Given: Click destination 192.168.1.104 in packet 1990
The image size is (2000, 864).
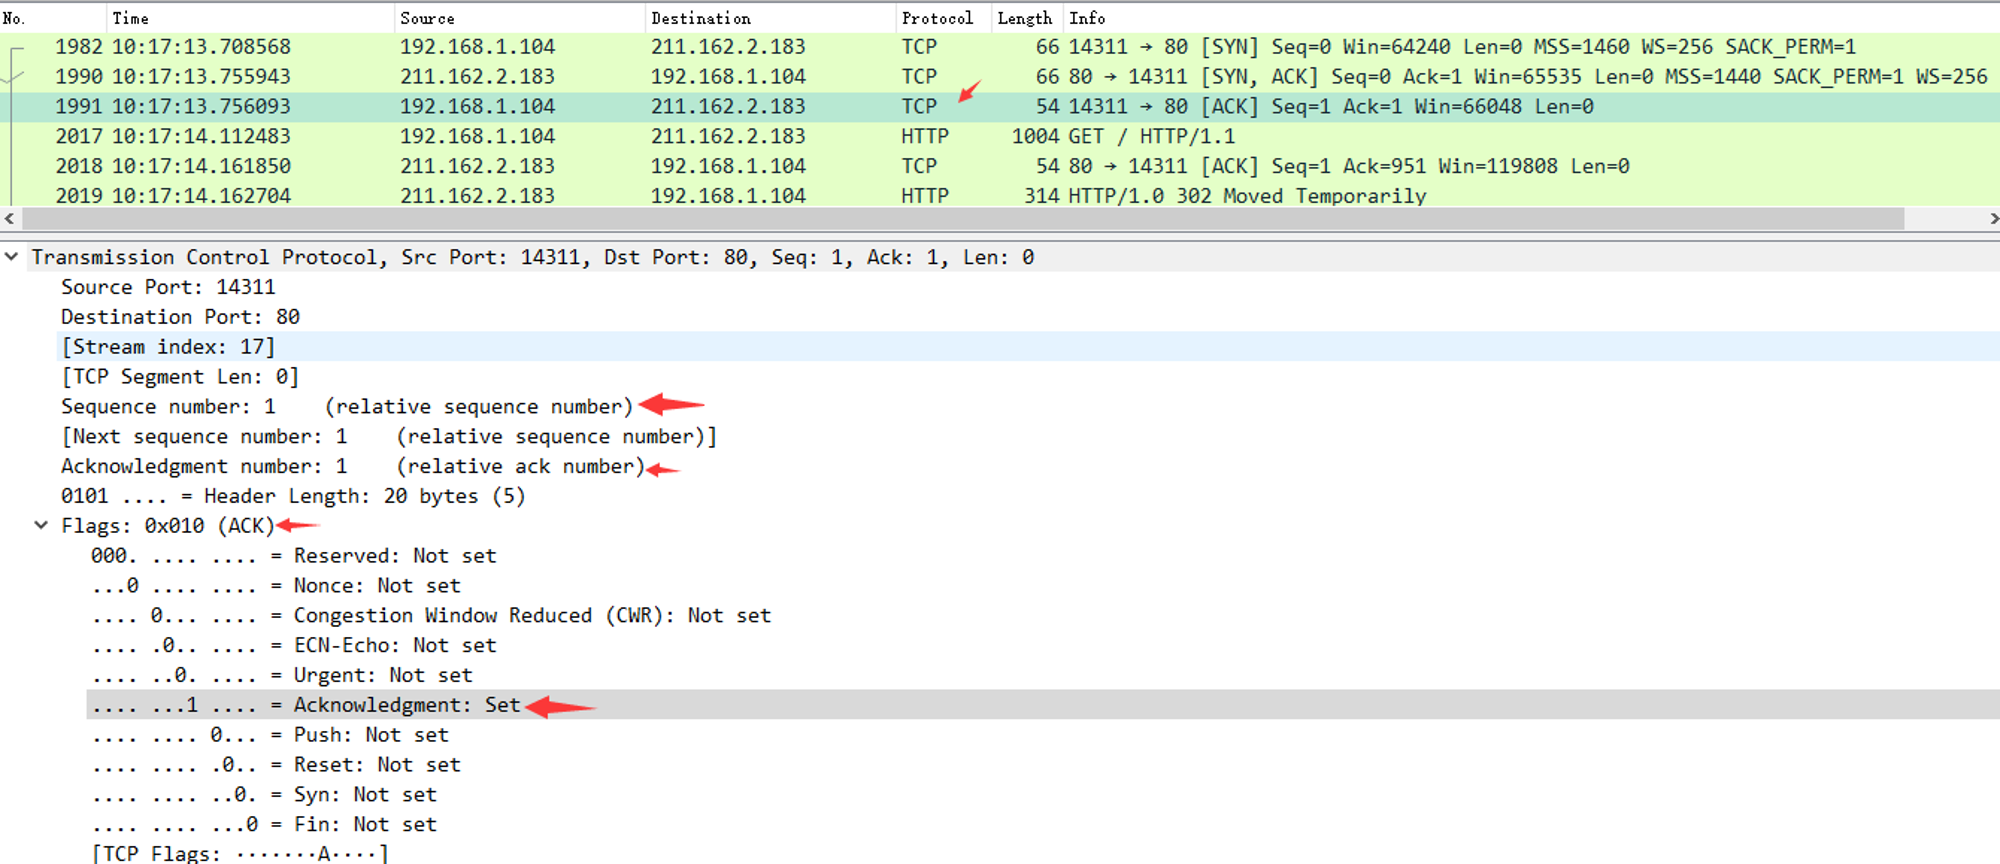Looking at the screenshot, I should tap(728, 77).
